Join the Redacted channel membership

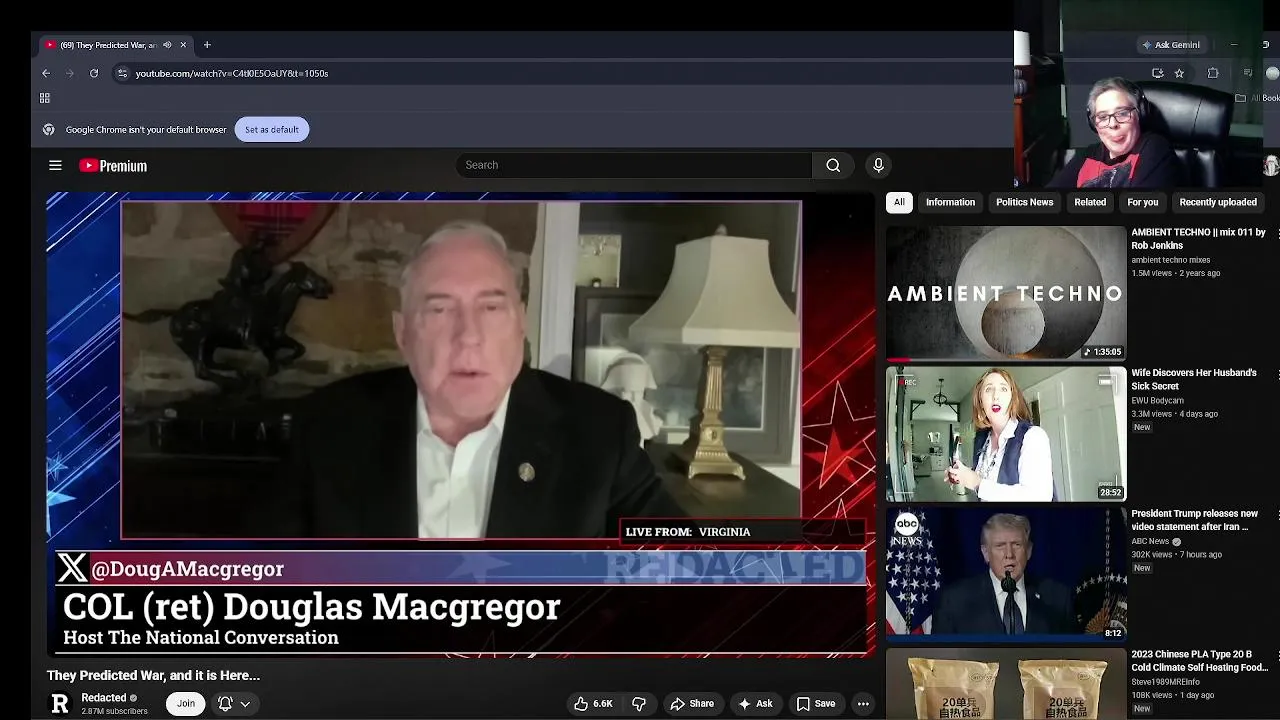pos(186,704)
